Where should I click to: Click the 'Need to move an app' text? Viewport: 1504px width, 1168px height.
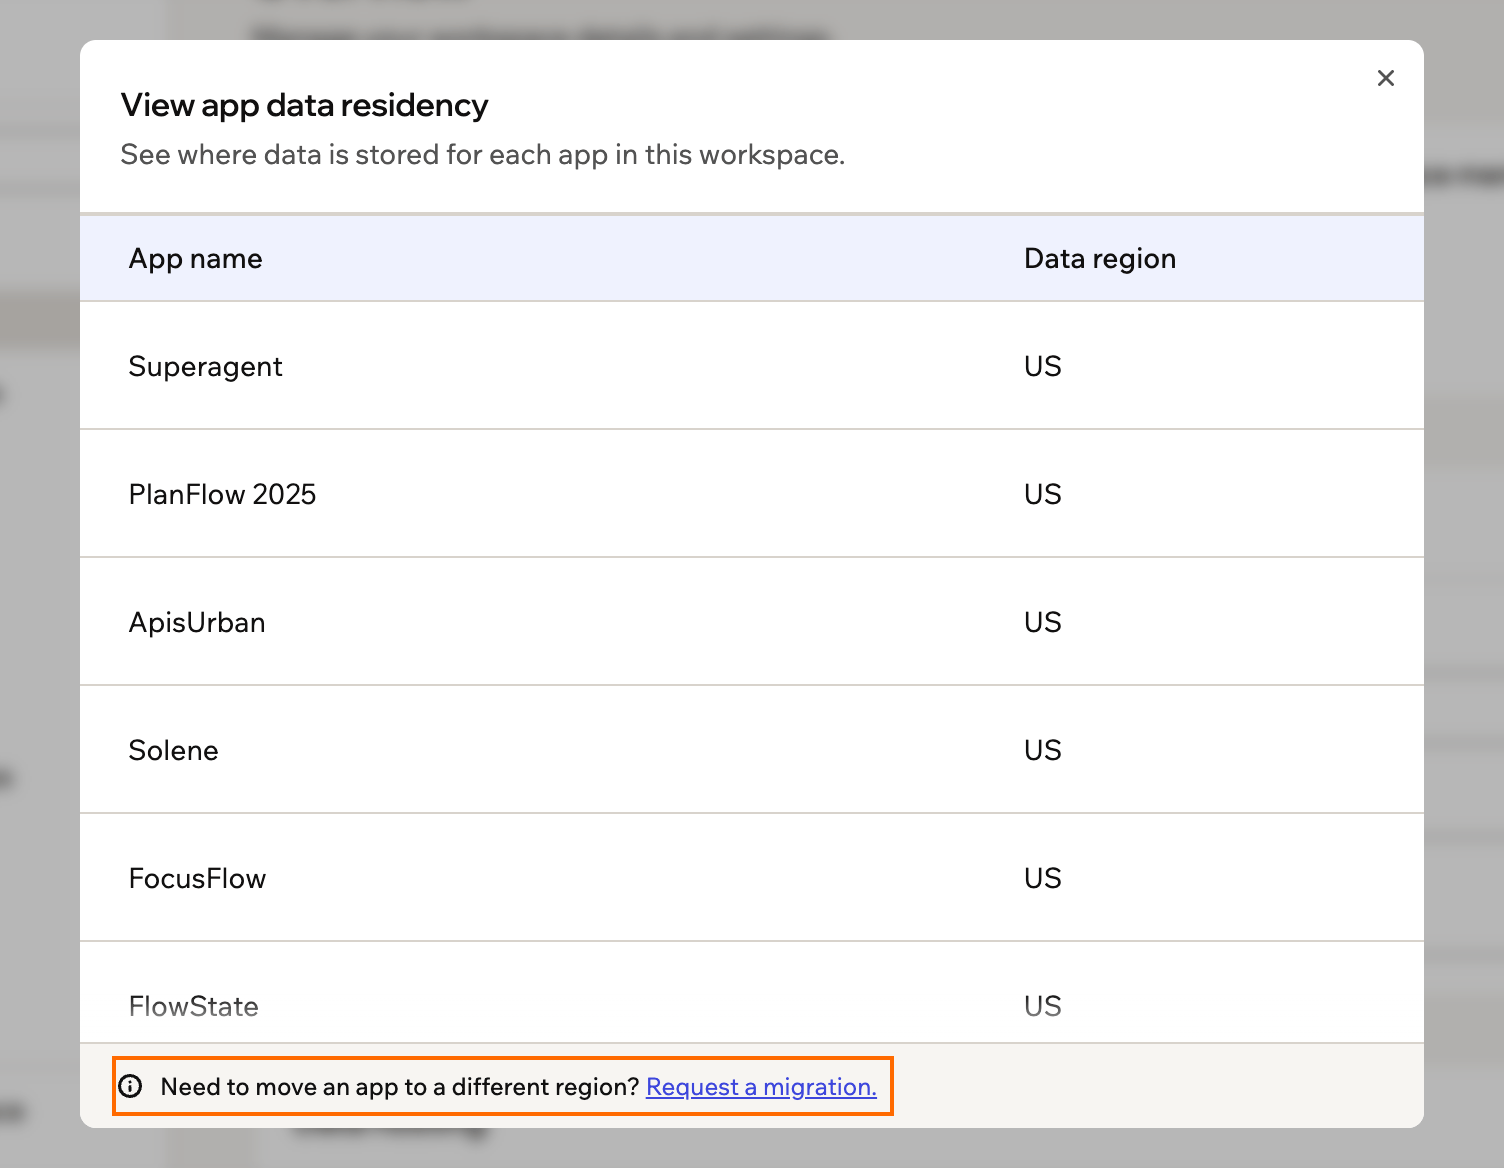tap(400, 1087)
